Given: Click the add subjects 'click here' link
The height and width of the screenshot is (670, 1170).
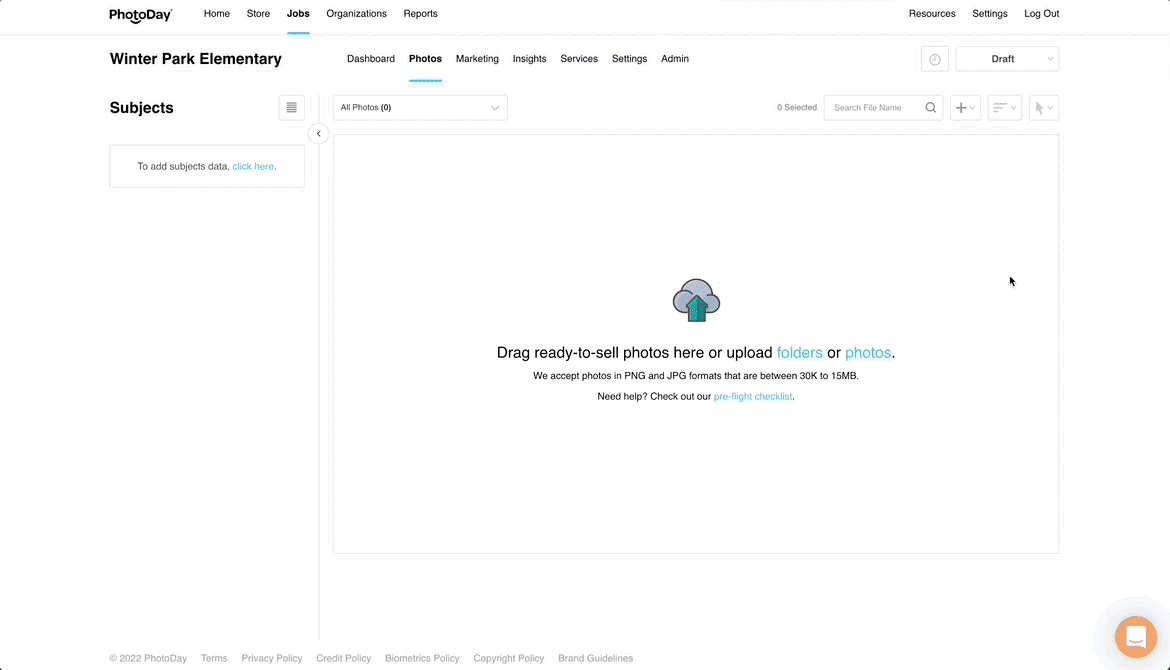Looking at the screenshot, I should [x=253, y=167].
